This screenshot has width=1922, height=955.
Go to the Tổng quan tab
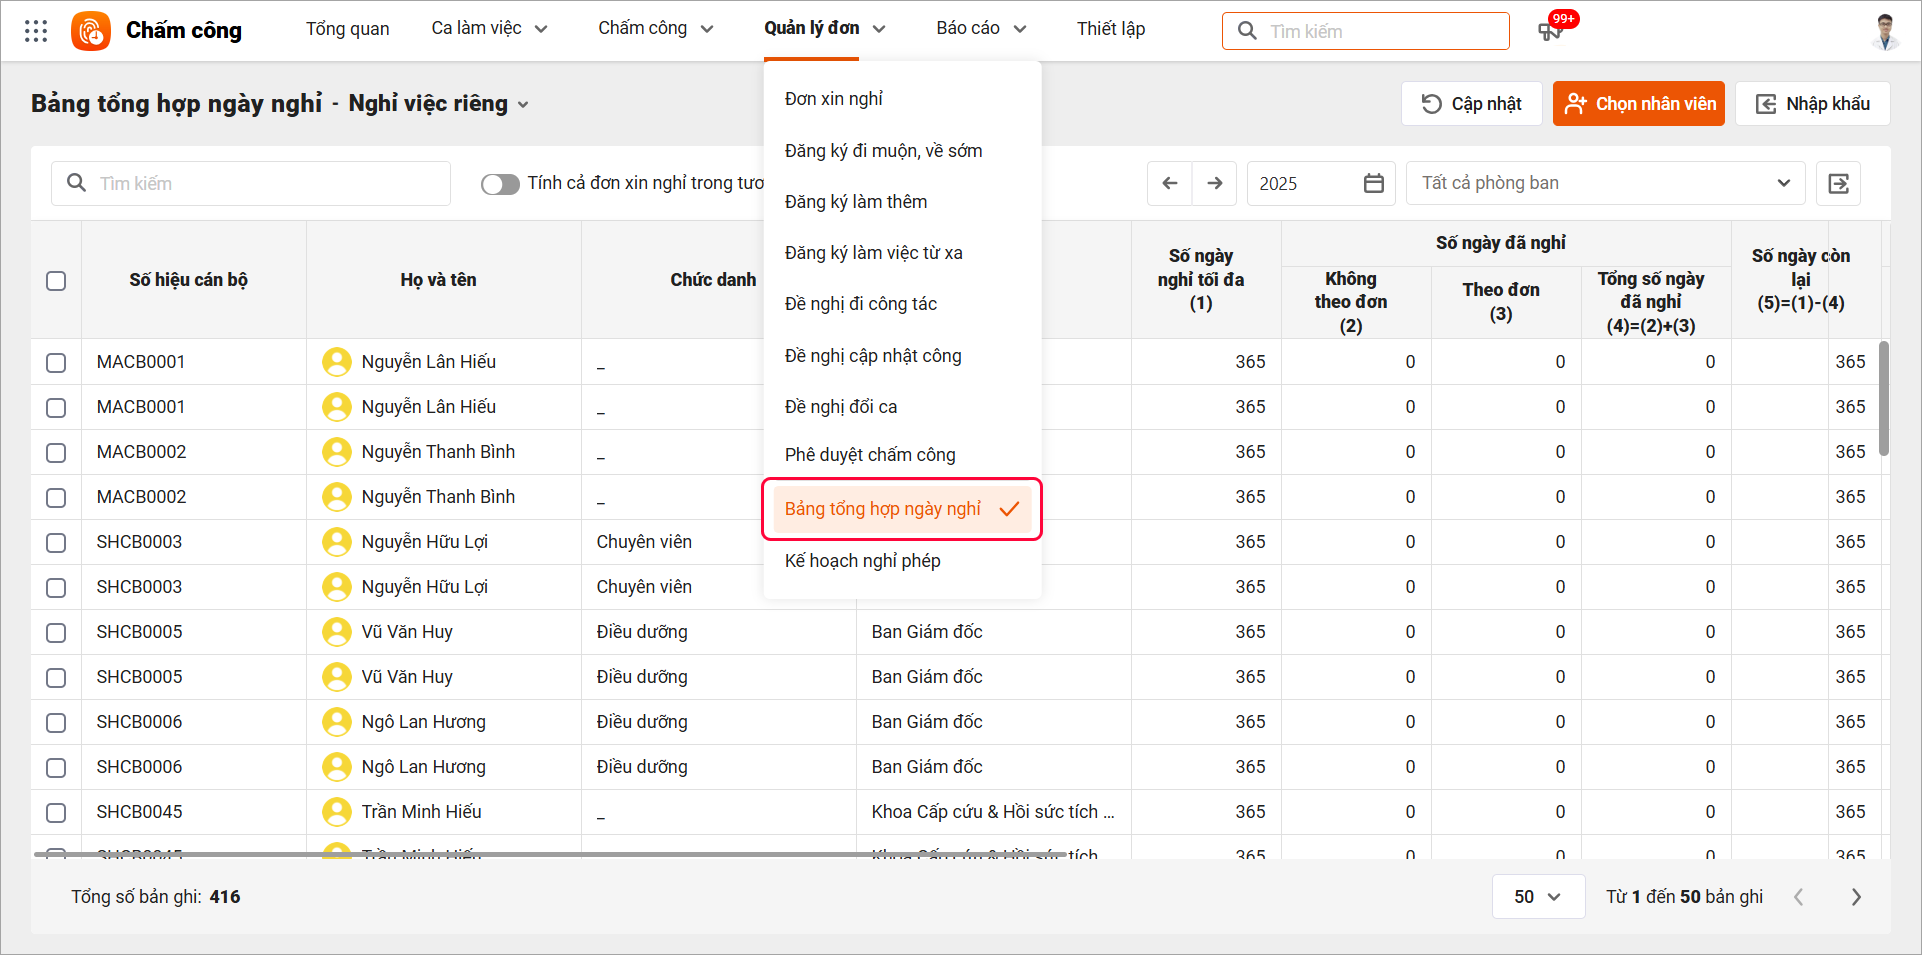[x=347, y=29]
